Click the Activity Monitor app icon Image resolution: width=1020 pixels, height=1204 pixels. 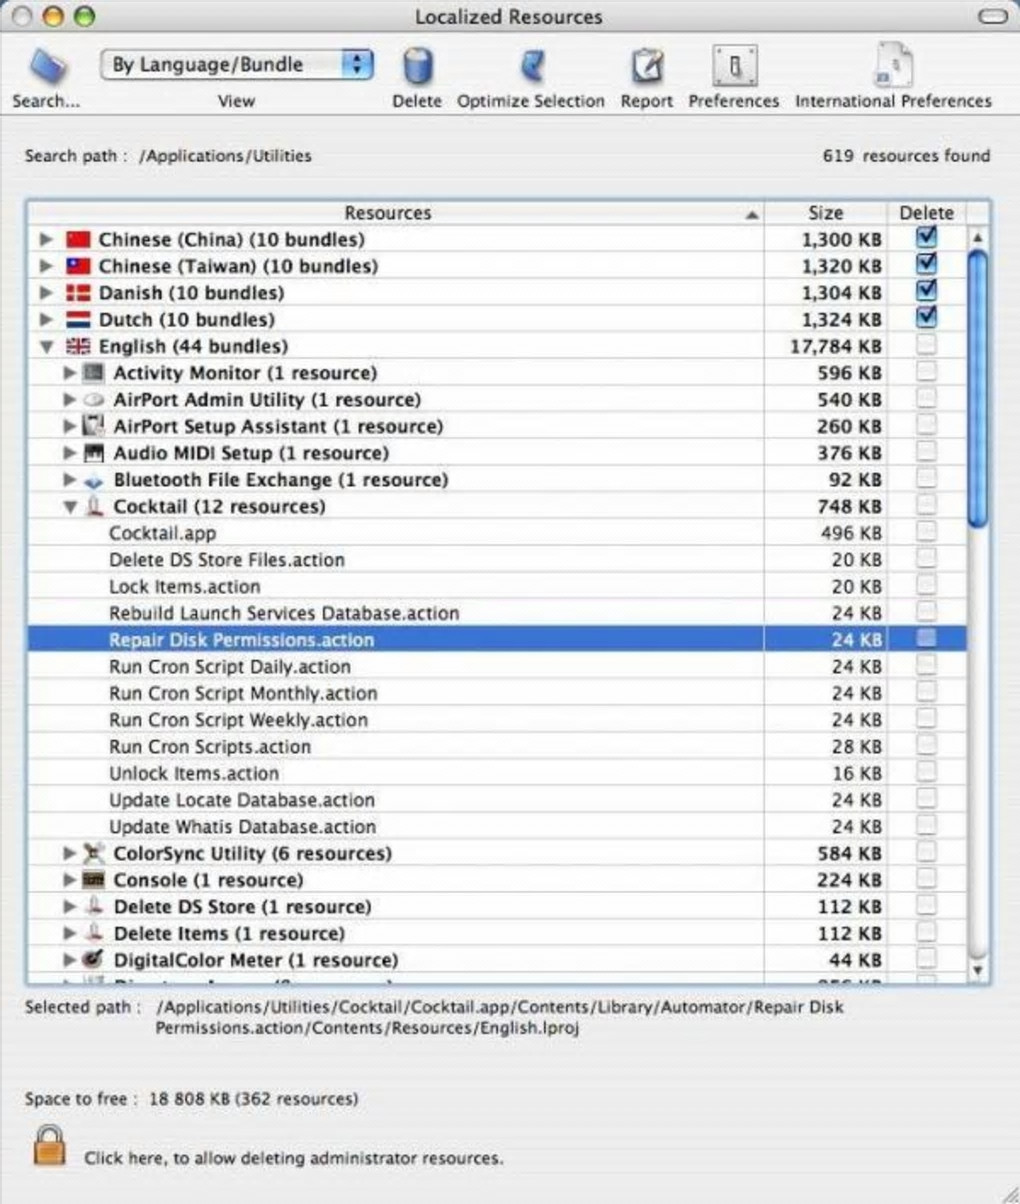click(x=94, y=373)
